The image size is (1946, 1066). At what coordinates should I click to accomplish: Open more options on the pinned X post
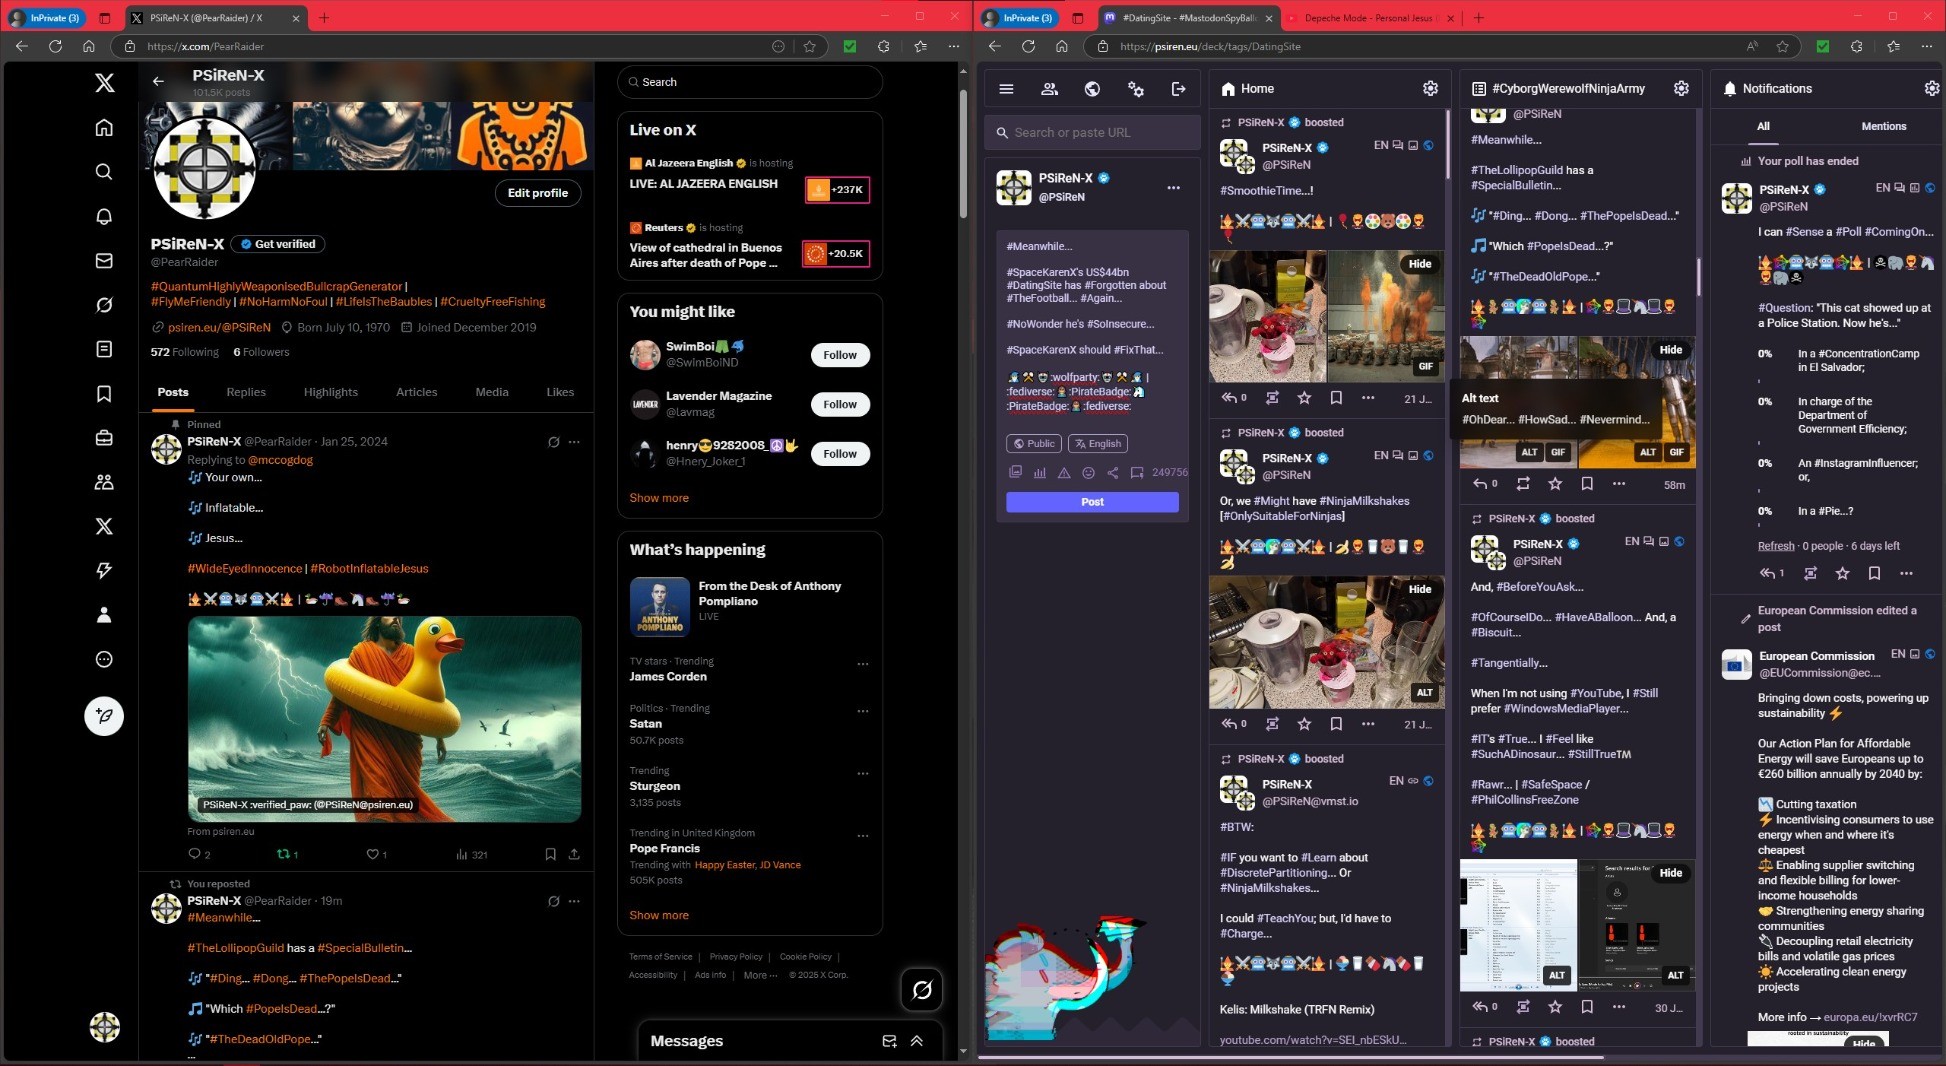pos(574,442)
